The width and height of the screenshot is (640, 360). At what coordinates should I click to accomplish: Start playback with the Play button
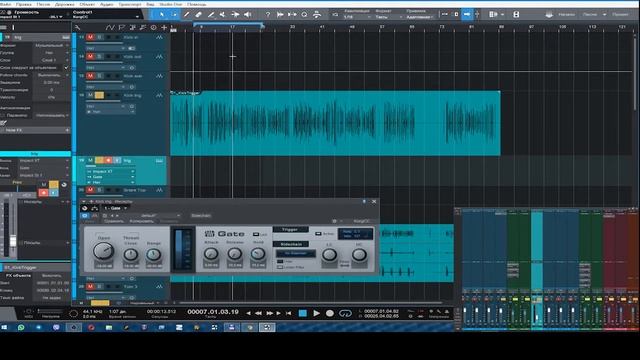pyautogui.click(x=316, y=313)
